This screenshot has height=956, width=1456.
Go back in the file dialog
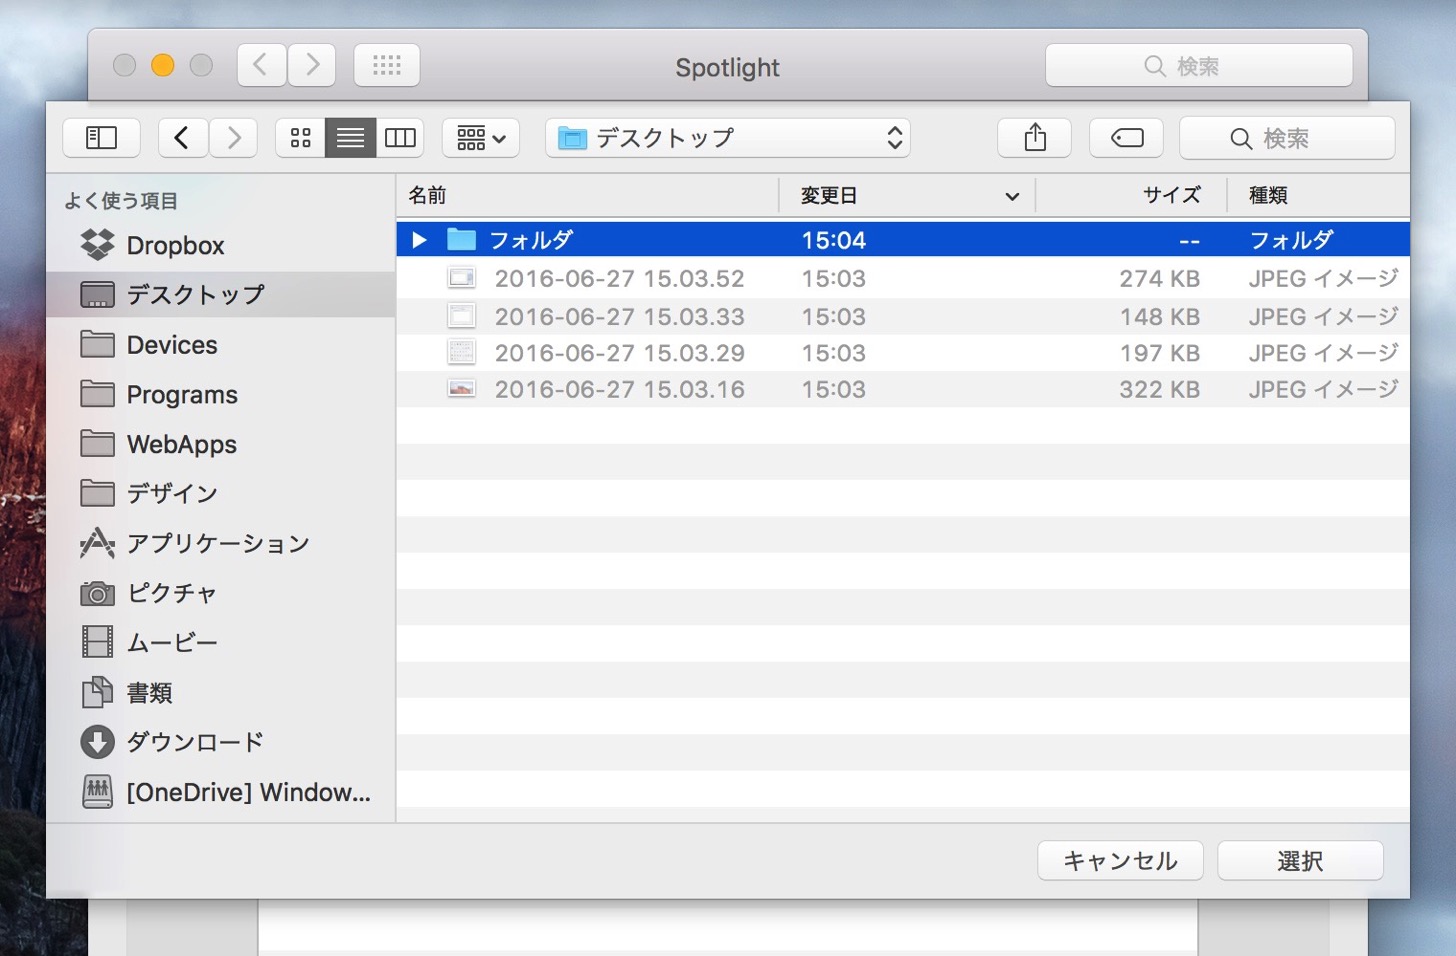point(182,138)
